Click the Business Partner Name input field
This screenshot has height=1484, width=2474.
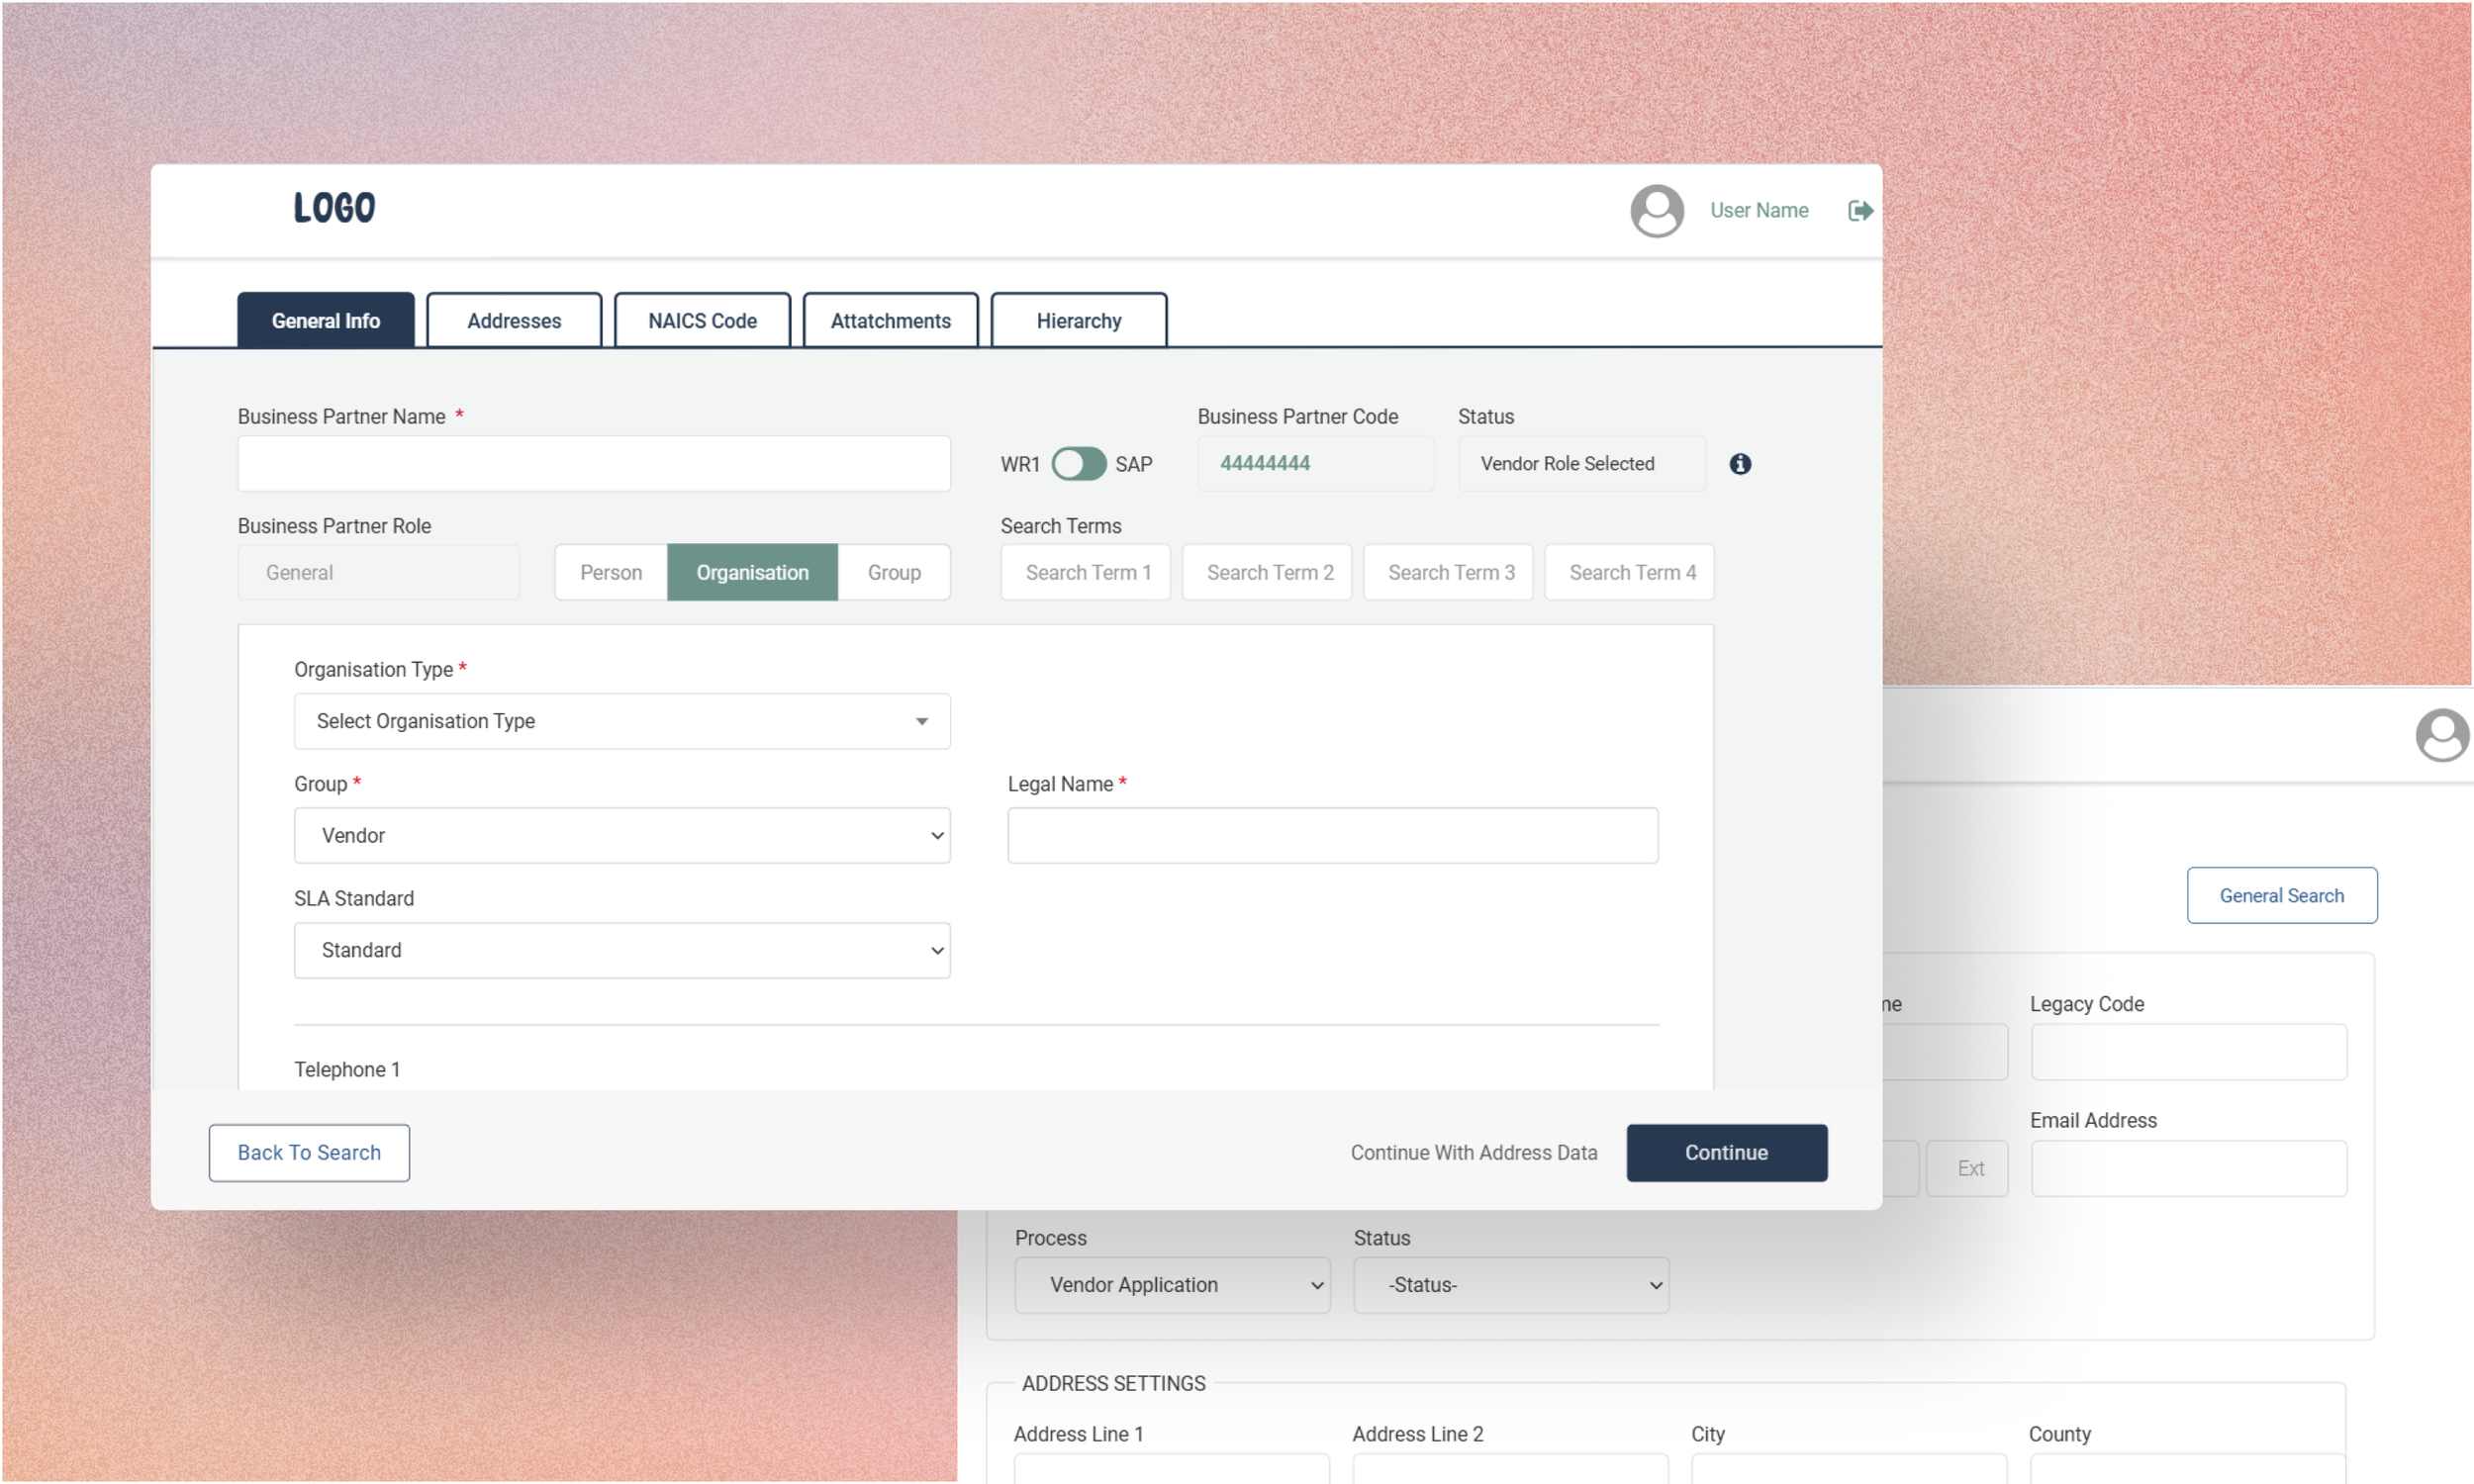point(593,463)
